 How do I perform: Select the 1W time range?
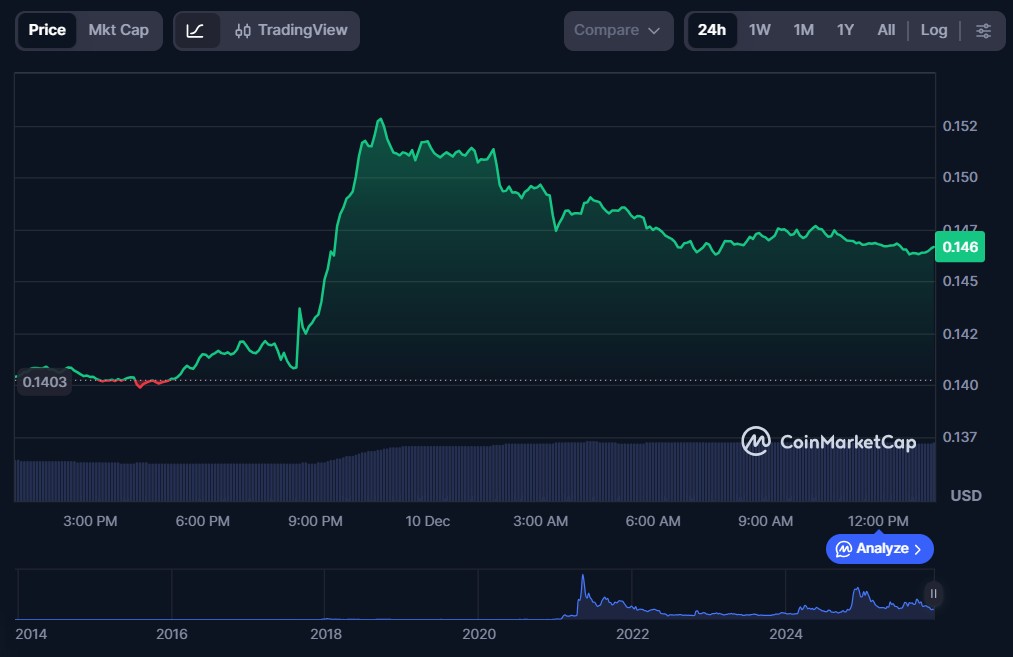[x=760, y=30]
